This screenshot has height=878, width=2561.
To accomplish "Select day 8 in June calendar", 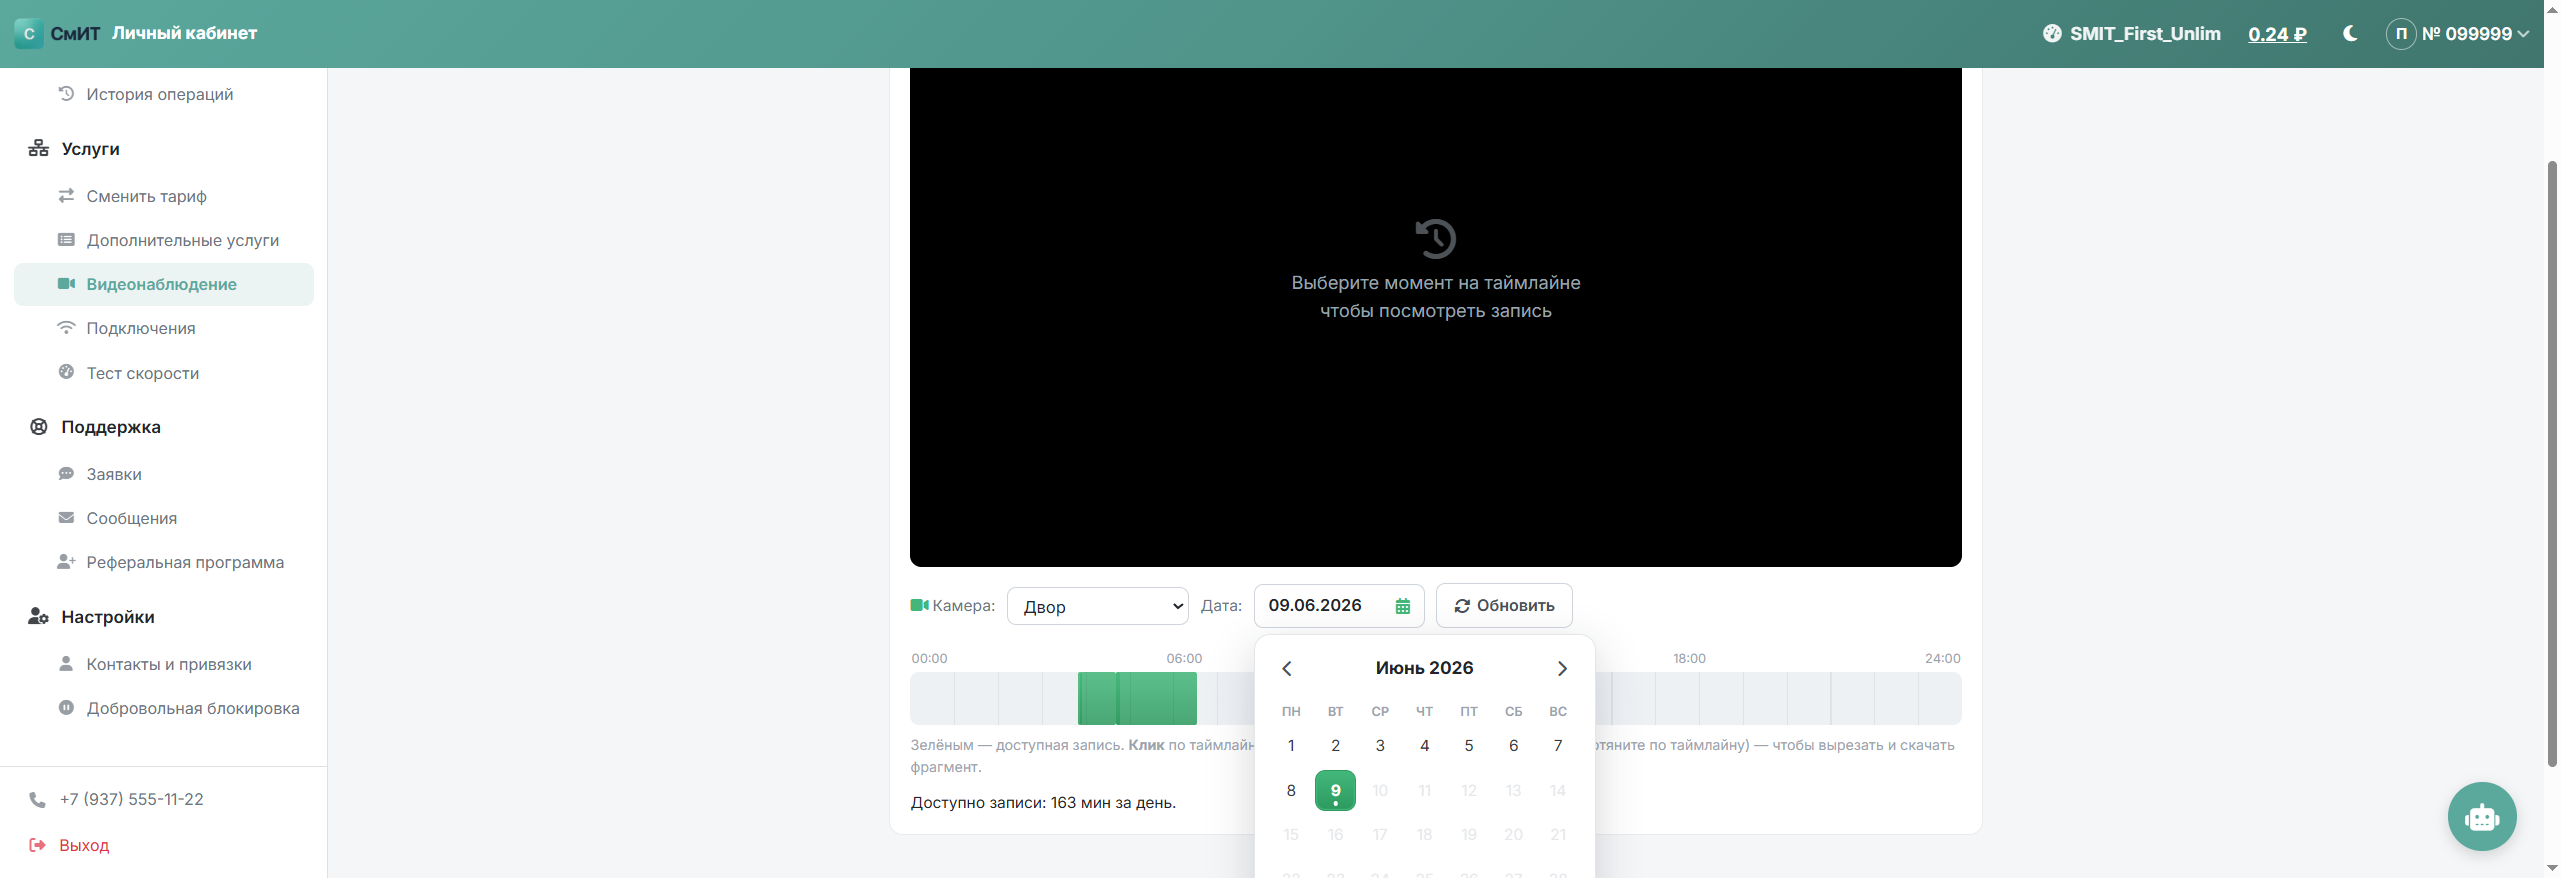I will pos(1291,790).
